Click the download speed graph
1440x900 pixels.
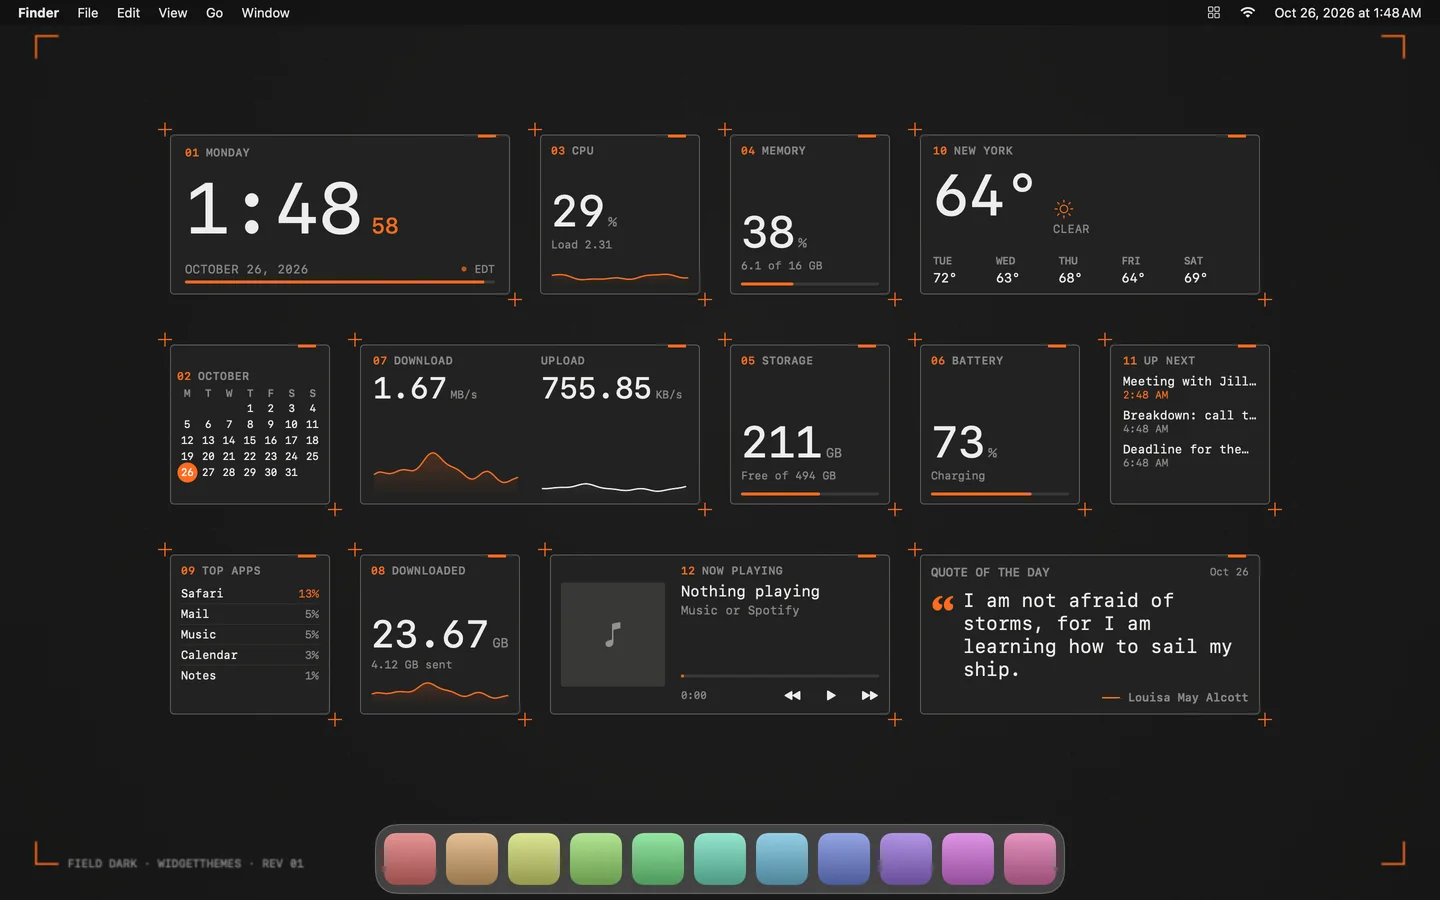coord(446,470)
